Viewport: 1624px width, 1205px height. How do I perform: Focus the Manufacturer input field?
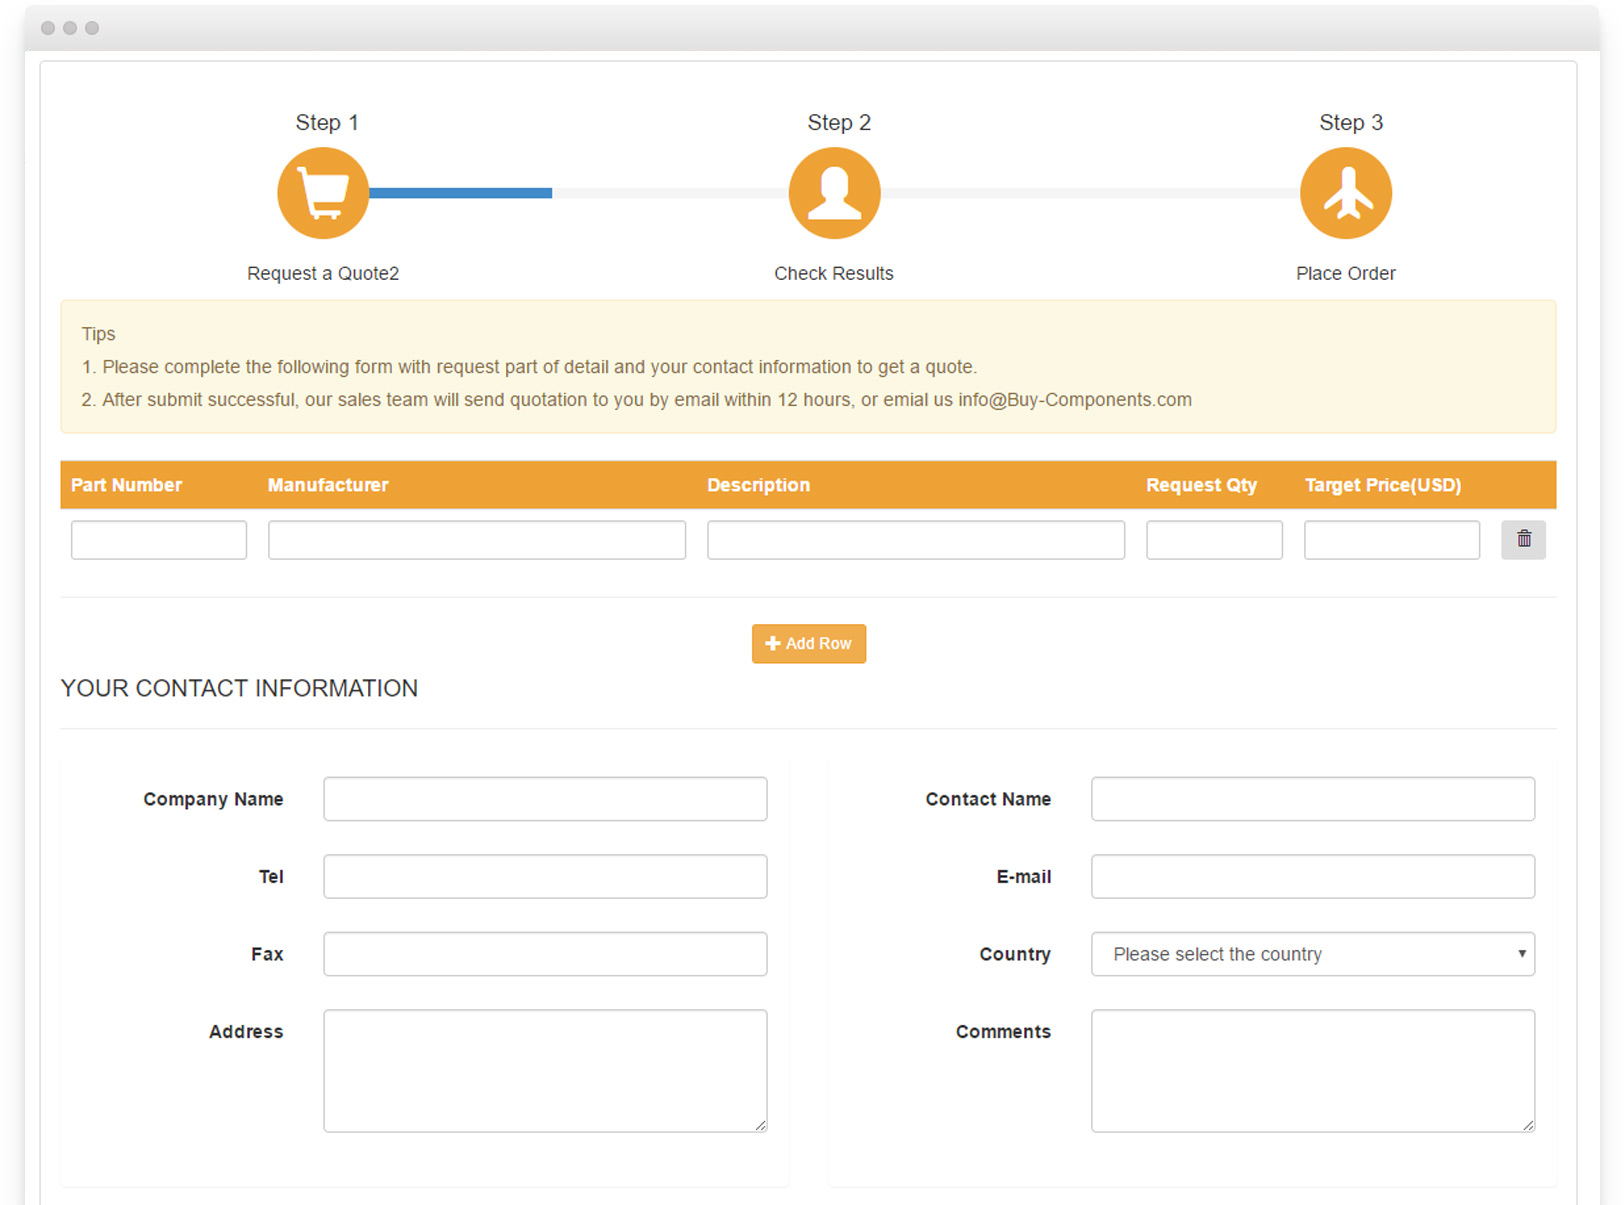(x=477, y=540)
